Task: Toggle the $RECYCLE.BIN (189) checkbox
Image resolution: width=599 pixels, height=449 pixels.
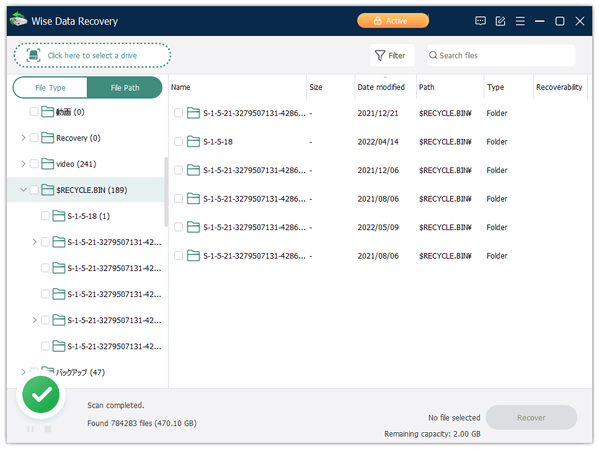Action: 34,190
